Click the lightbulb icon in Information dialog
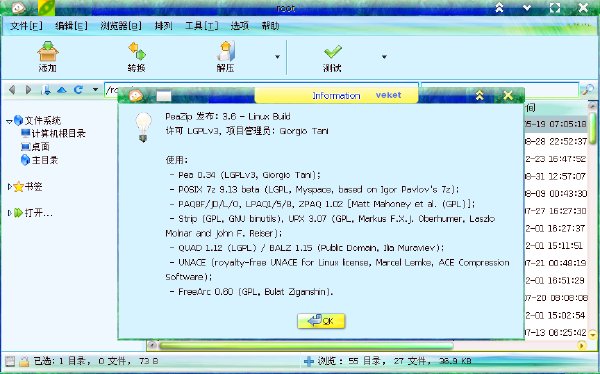The width and height of the screenshot is (600, 374). click(x=143, y=127)
